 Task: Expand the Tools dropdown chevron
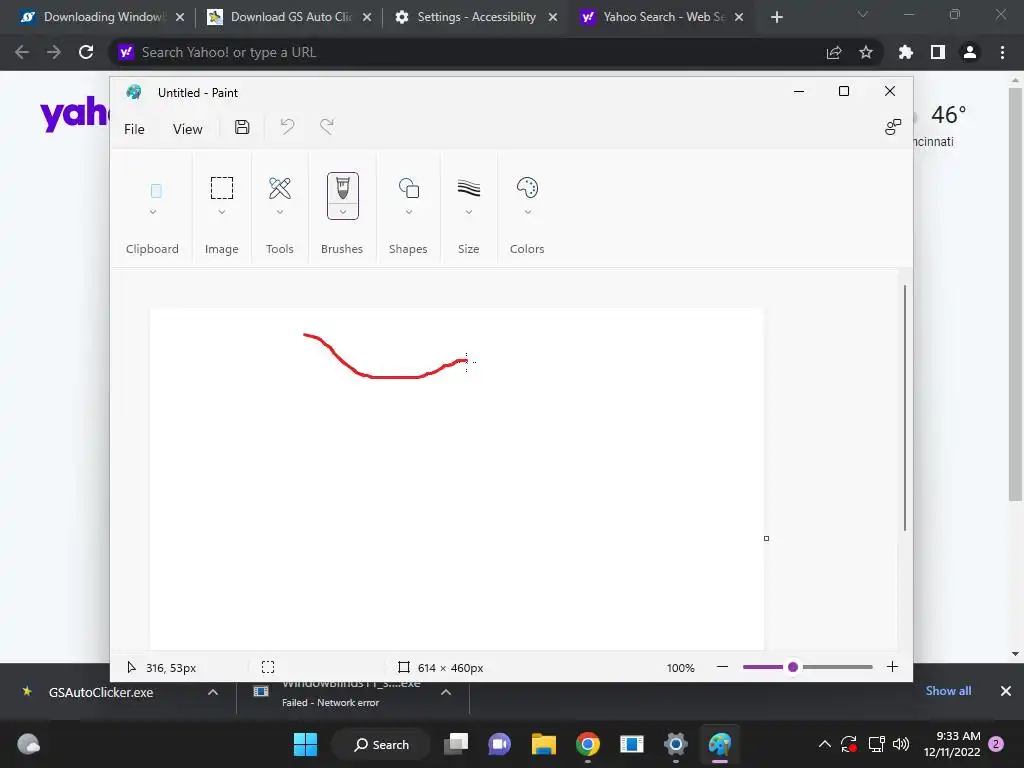point(280,212)
